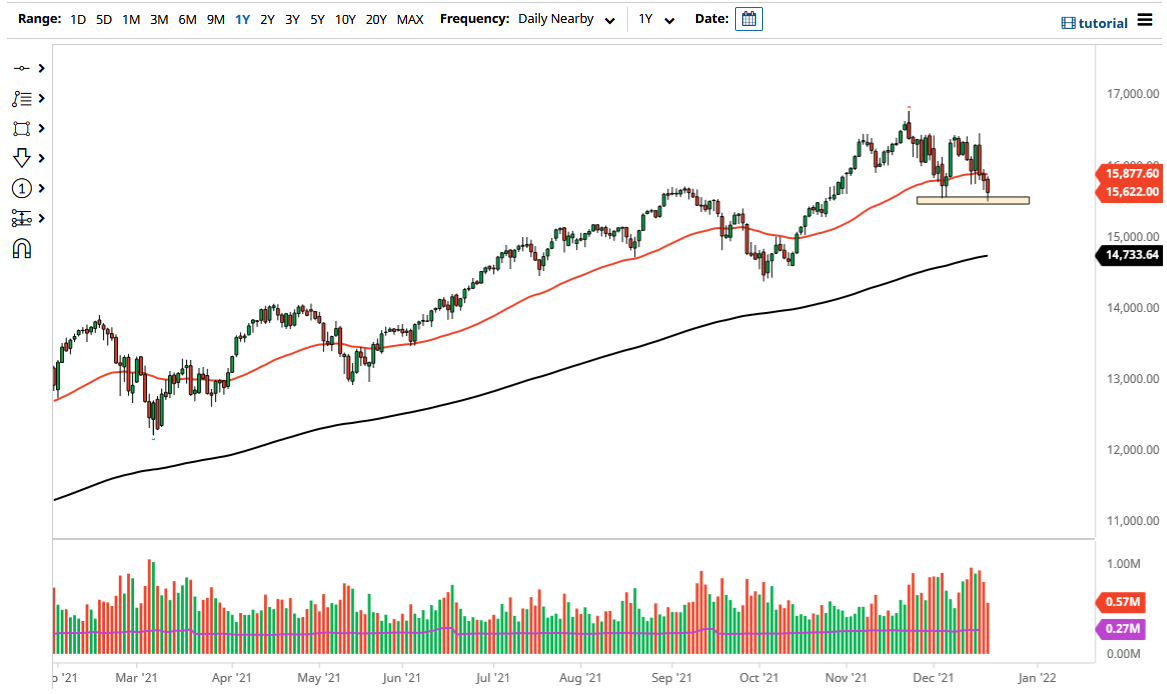Select the rectangle shape tool

20,128
